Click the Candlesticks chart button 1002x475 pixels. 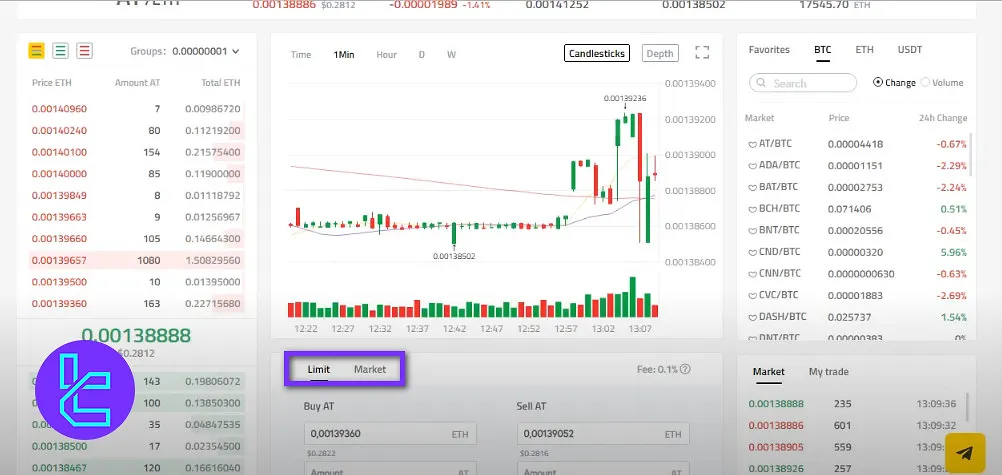coord(596,54)
